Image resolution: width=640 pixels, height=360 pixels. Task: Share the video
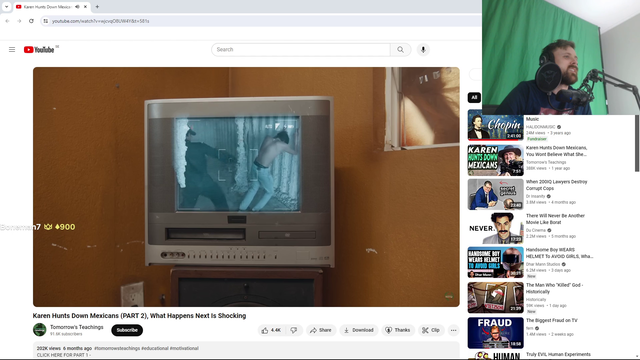321,330
